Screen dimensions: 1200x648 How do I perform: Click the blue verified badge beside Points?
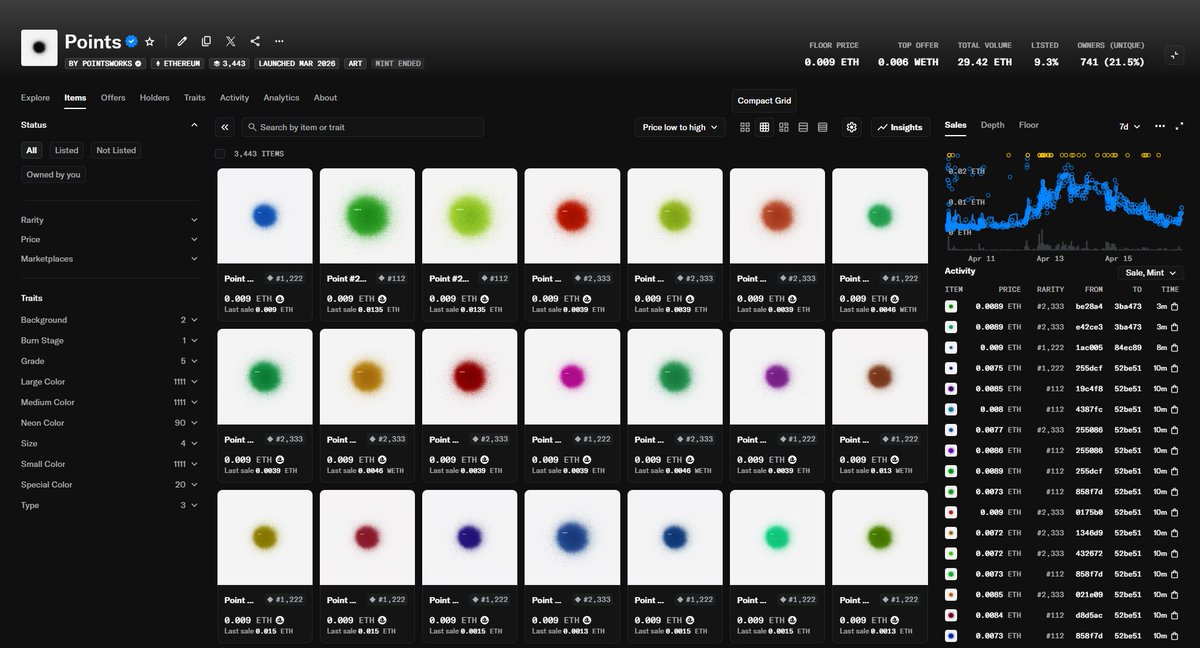[x=131, y=41]
